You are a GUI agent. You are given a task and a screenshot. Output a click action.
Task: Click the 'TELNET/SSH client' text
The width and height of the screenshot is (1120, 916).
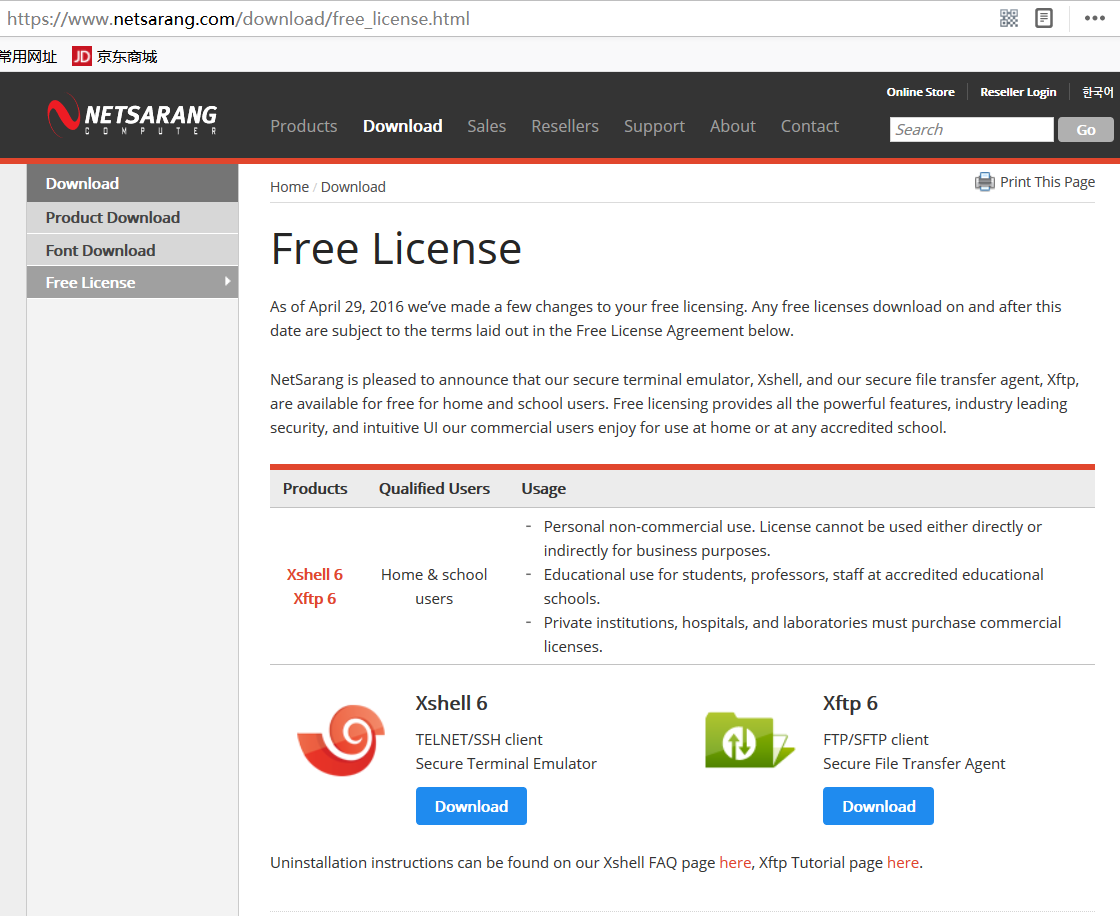[x=479, y=740]
